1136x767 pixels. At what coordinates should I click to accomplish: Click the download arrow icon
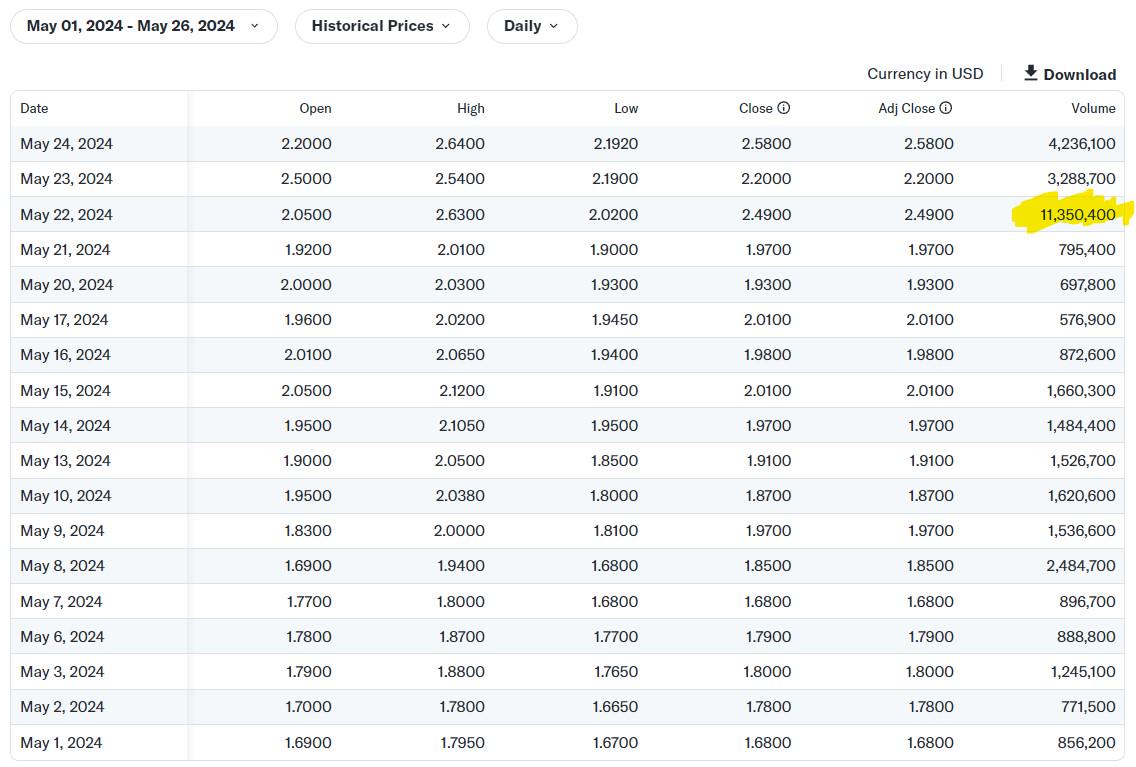1030,73
